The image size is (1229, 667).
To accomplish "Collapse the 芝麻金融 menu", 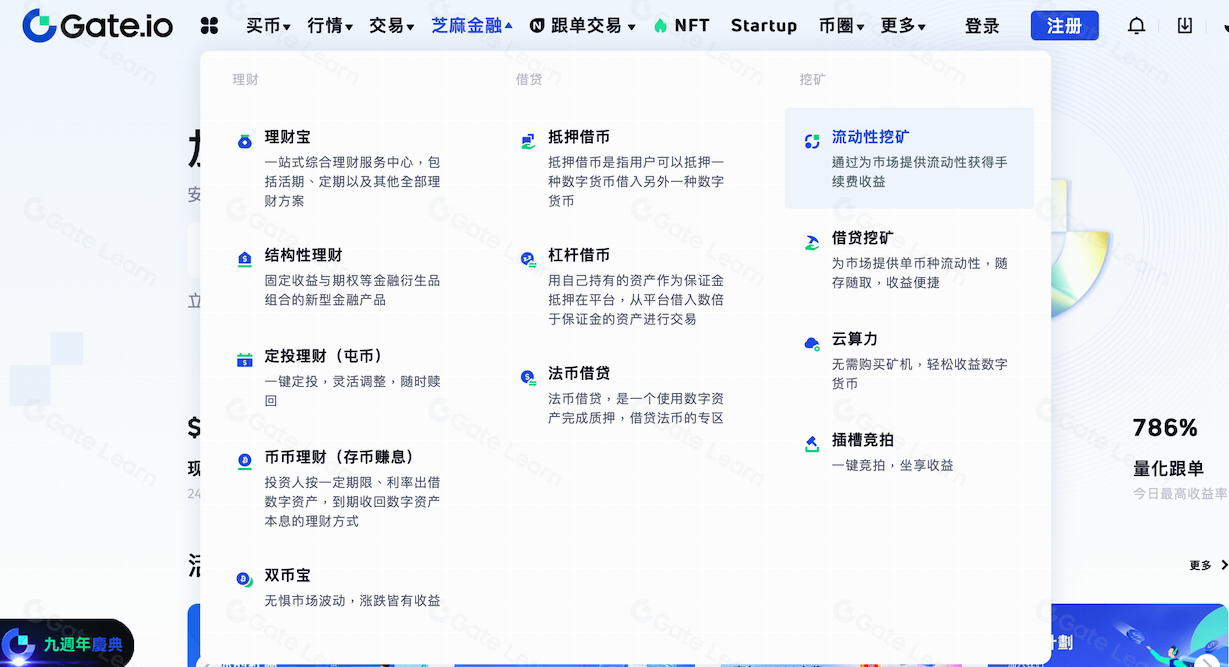I will (x=472, y=26).
